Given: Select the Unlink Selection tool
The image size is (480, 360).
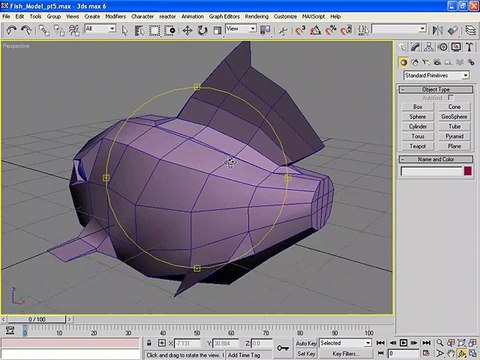Looking at the screenshot, I should coord(59,30).
